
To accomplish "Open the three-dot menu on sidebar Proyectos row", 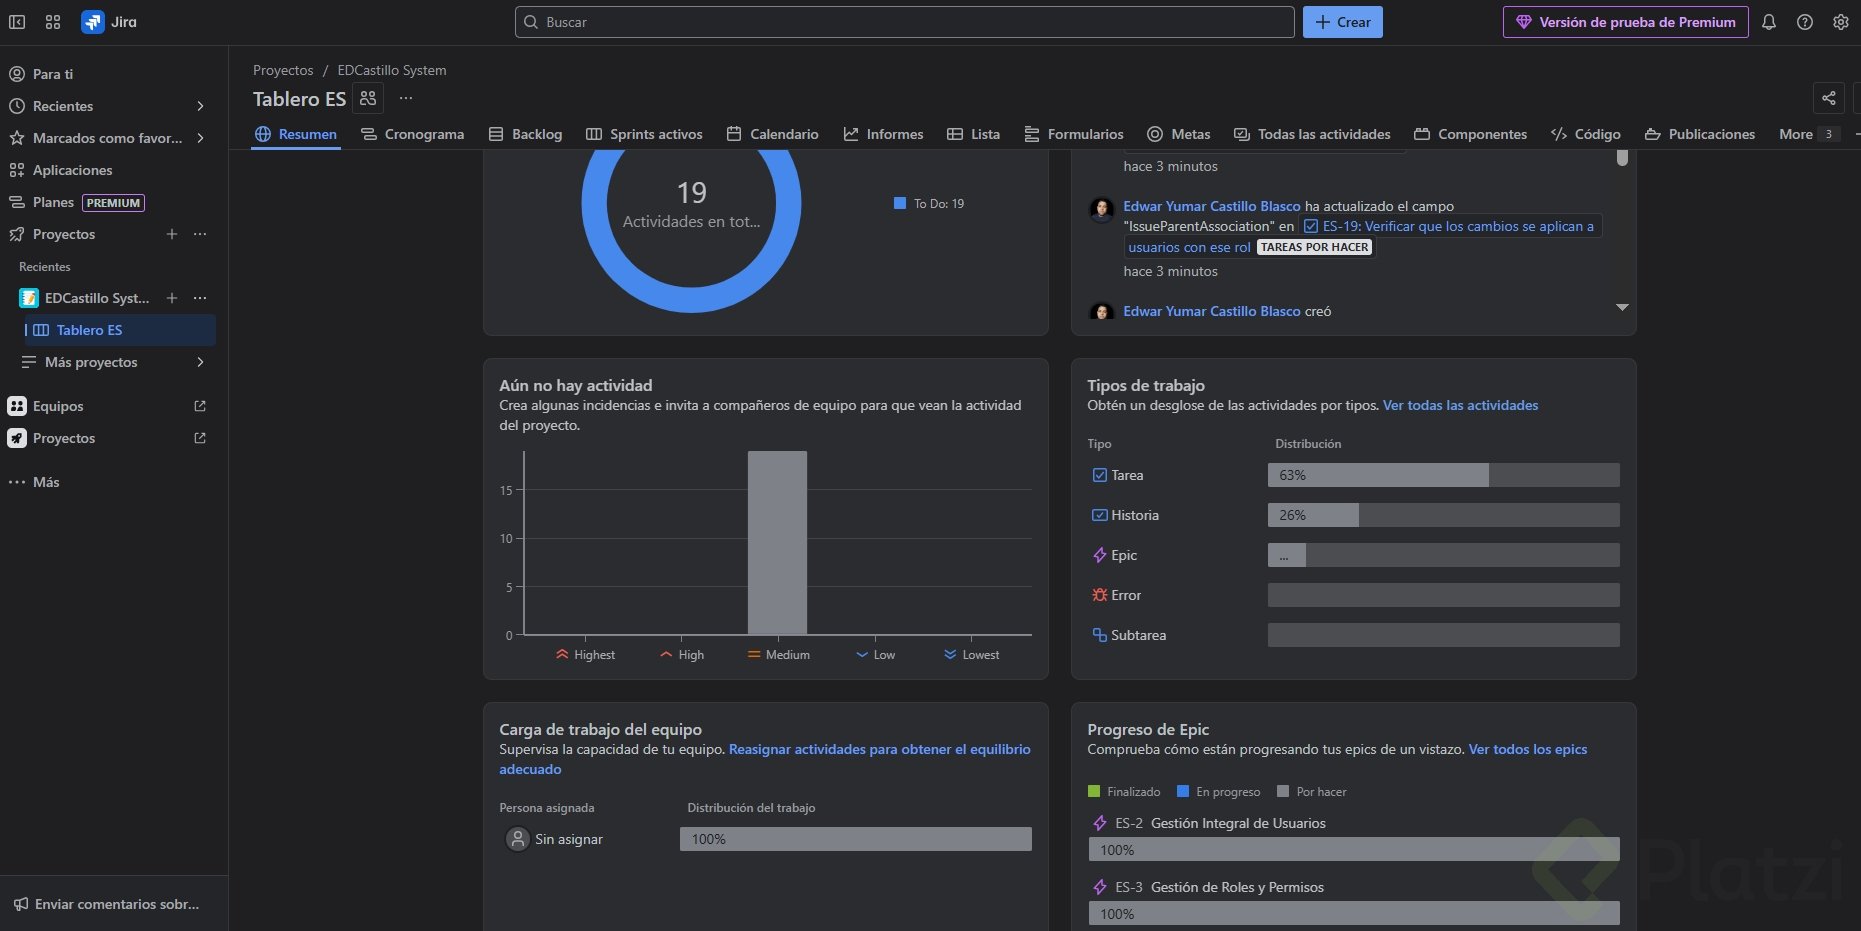I will coord(200,234).
